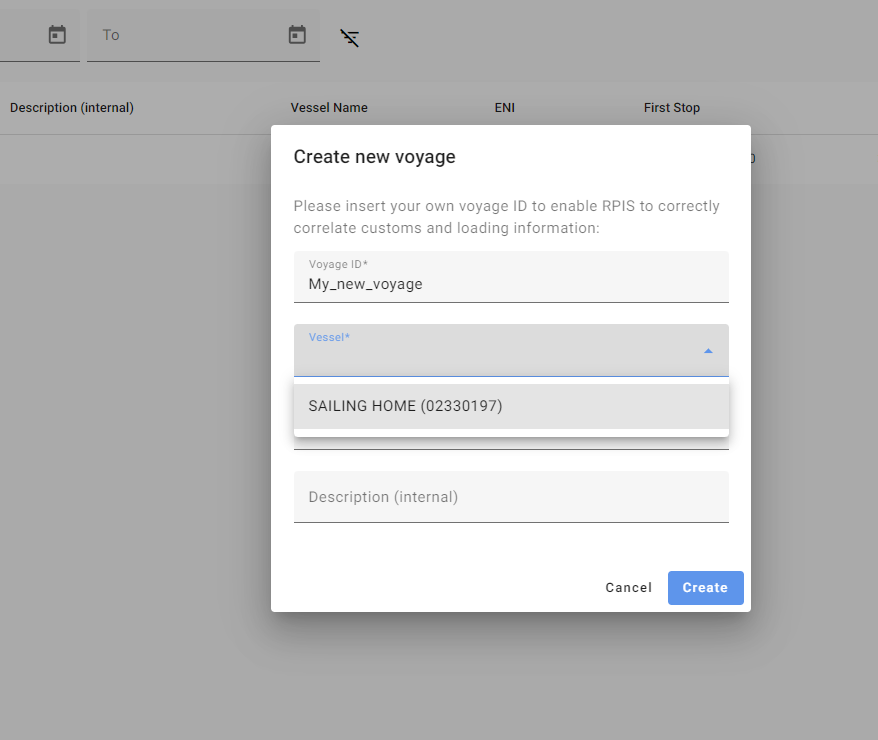Sort by the Description (internal) column header
Image resolution: width=878 pixels, height=740 pixels.
(72, 108)
